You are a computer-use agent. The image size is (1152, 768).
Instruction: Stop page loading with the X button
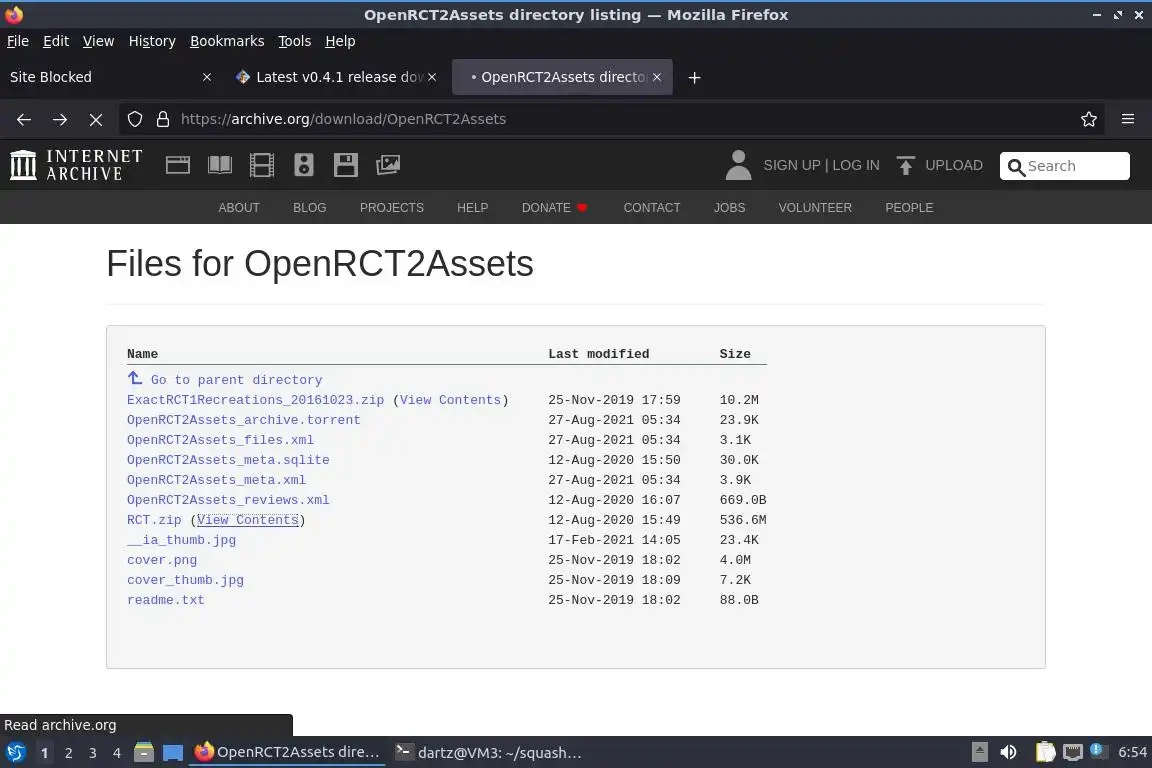[x=96, y=119]
